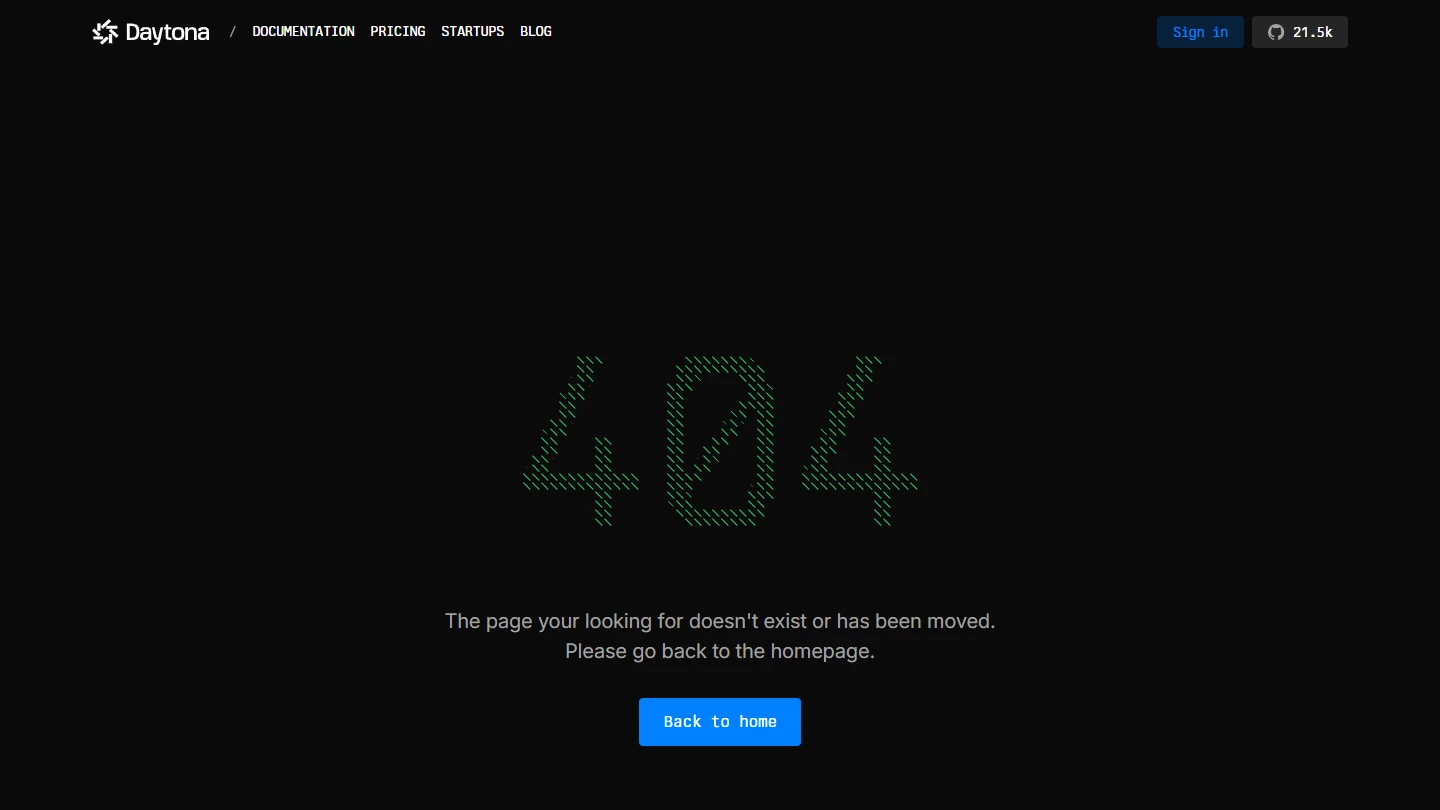Visit the Blog from the header

click(536, 32)
